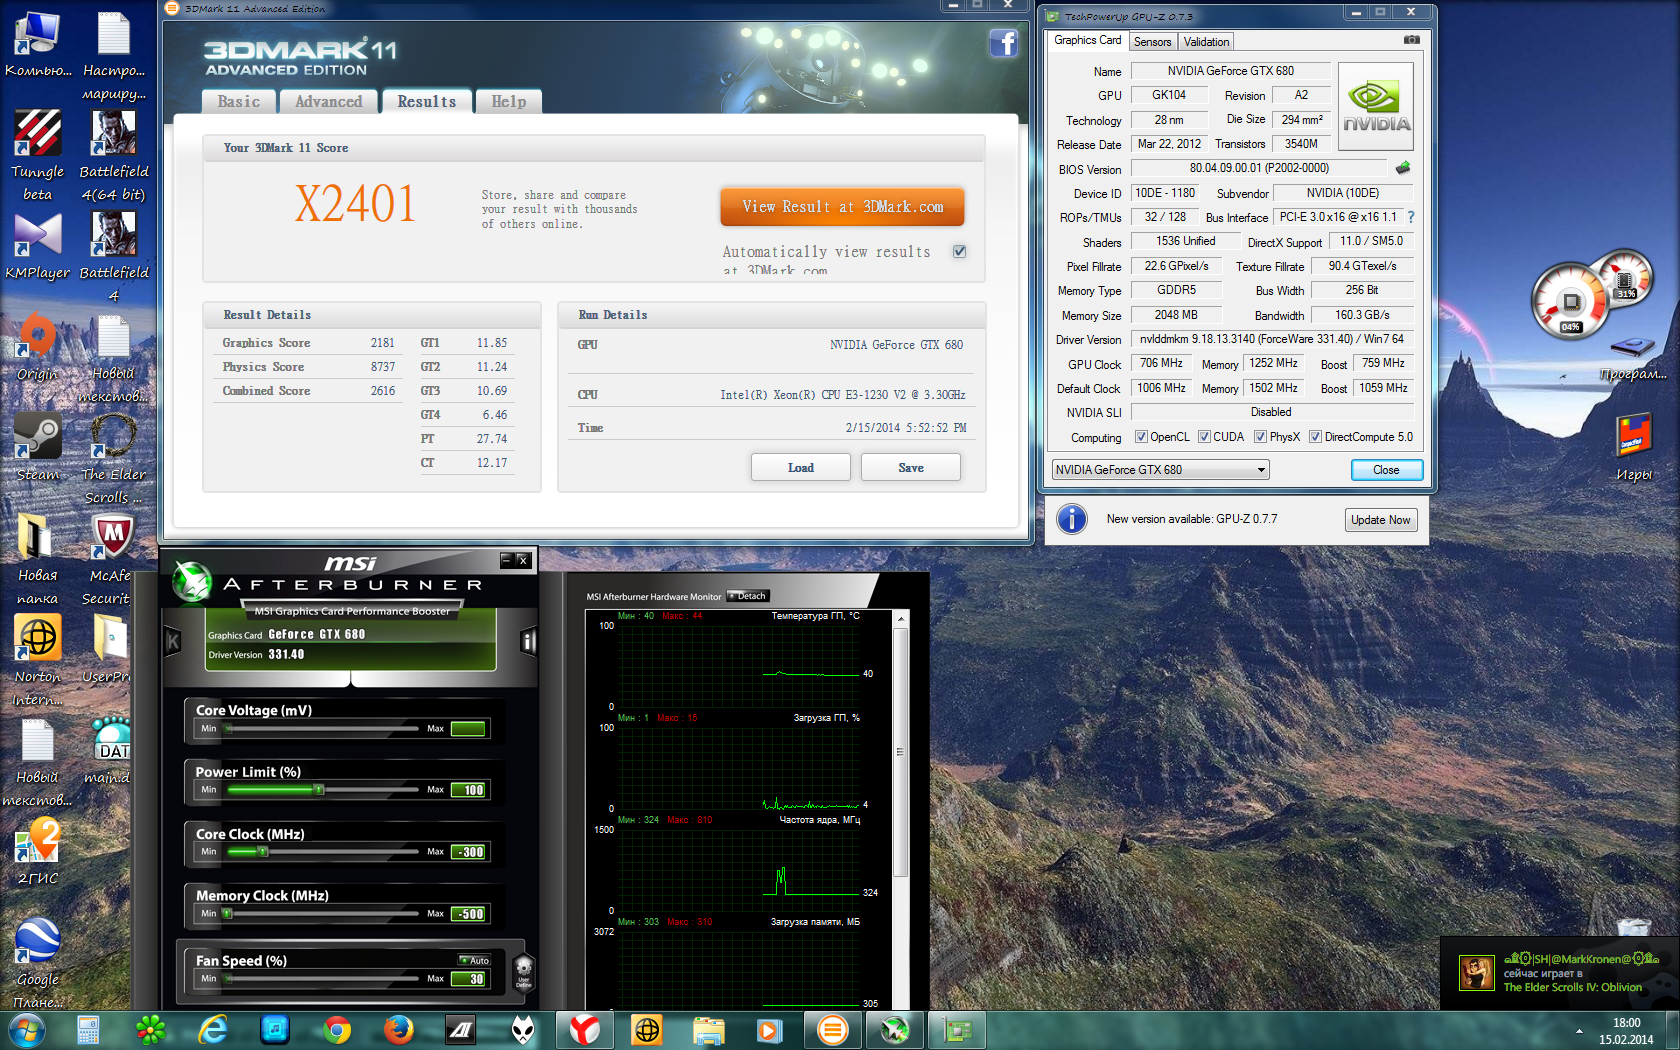Viewport: 1680px width, 1050px height.
Task: Click the Steam notification from MarkKronen
Action: point(1560,973)
